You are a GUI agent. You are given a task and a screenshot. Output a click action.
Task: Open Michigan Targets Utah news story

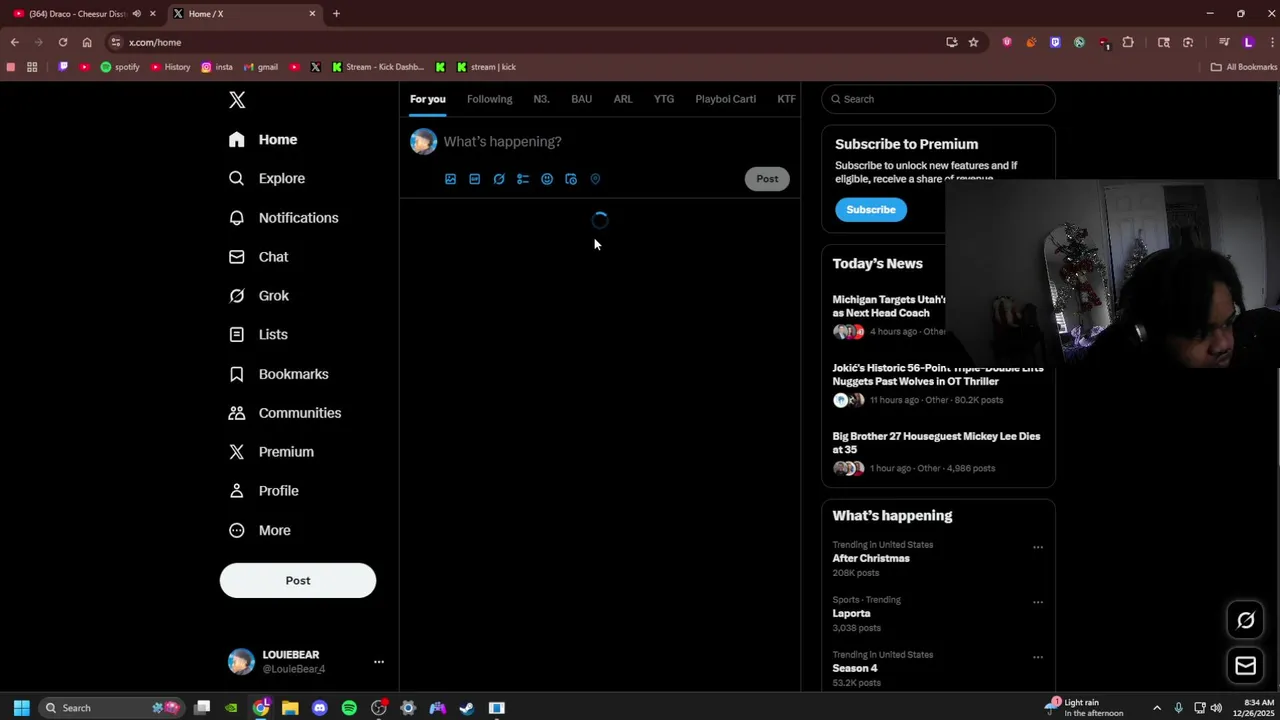[x=888, y=306]
